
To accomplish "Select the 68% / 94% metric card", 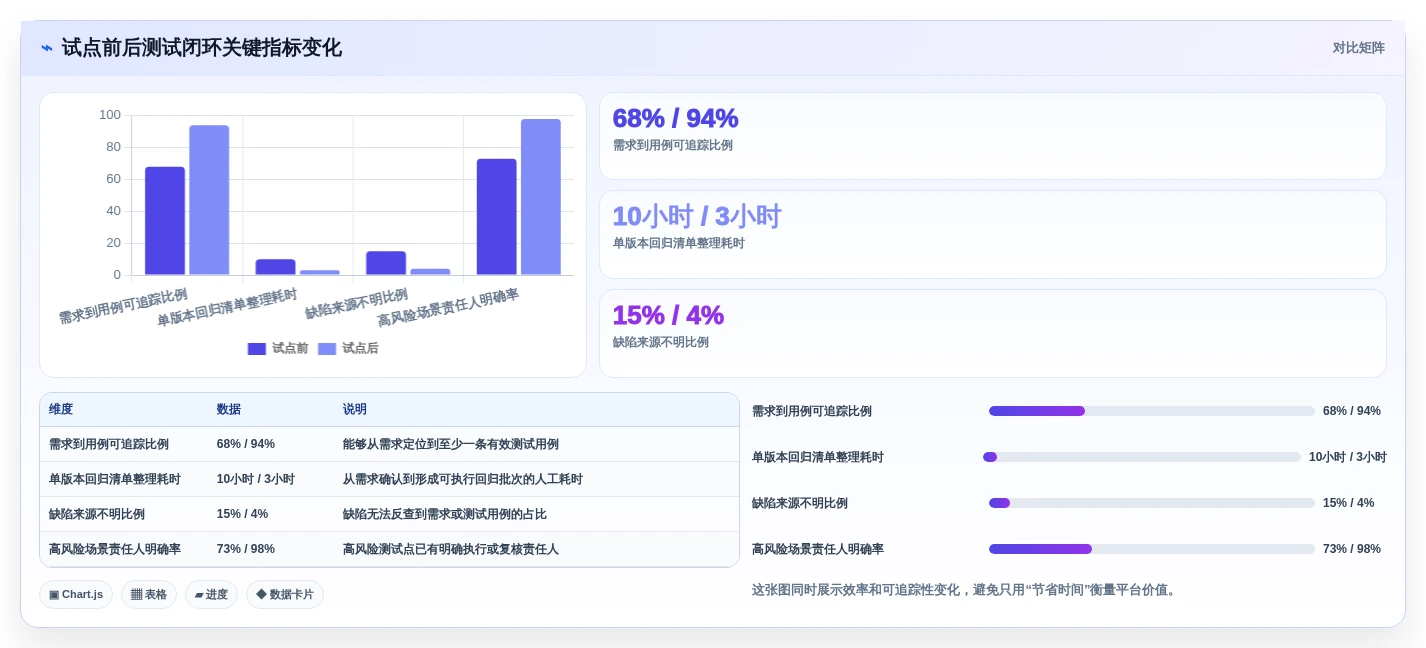I will (992, 136).
